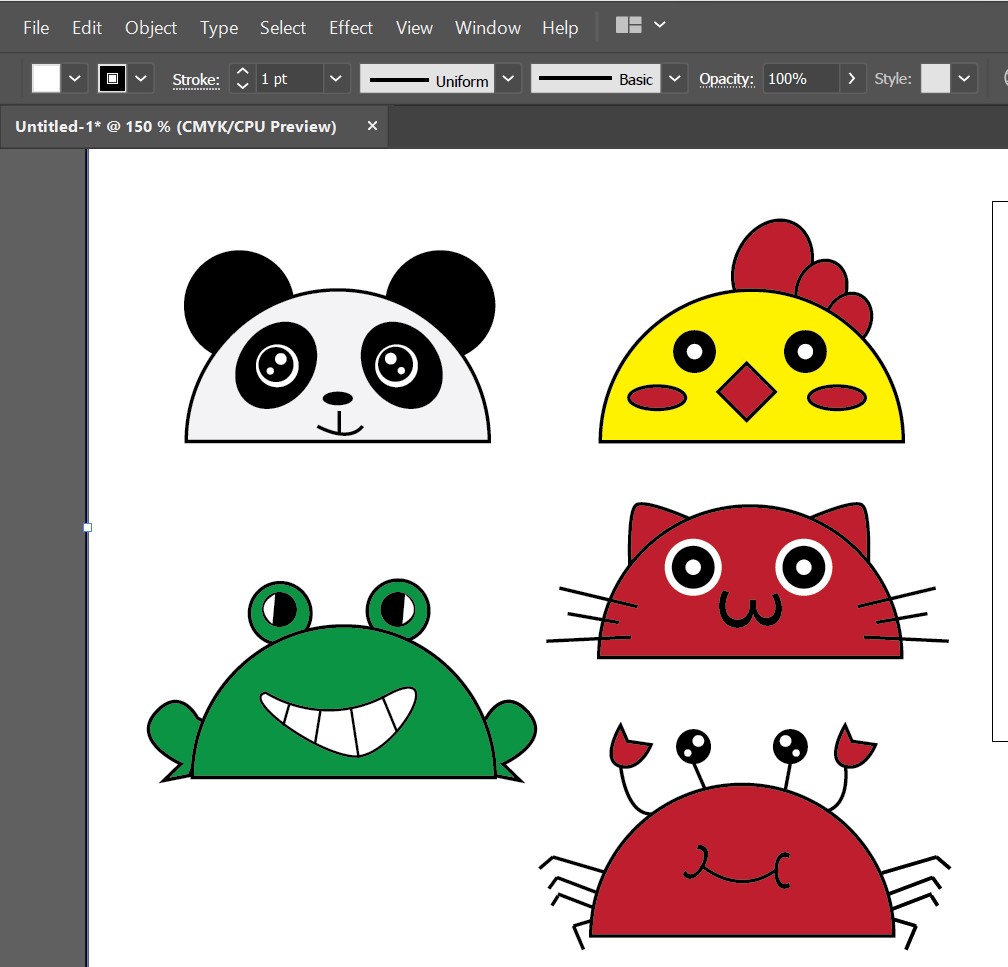The height and width of the screenshot is (967, 1008).
Task: Expand the stroke weight dropdown
Action: [x=336, y=78]
